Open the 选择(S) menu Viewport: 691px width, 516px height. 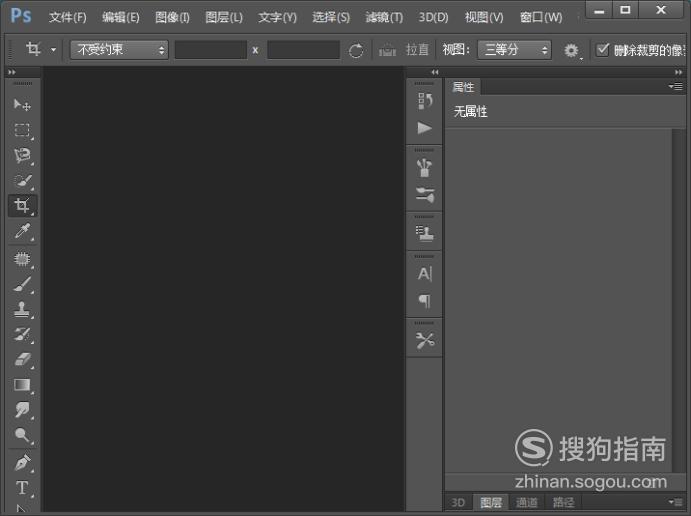331,17
